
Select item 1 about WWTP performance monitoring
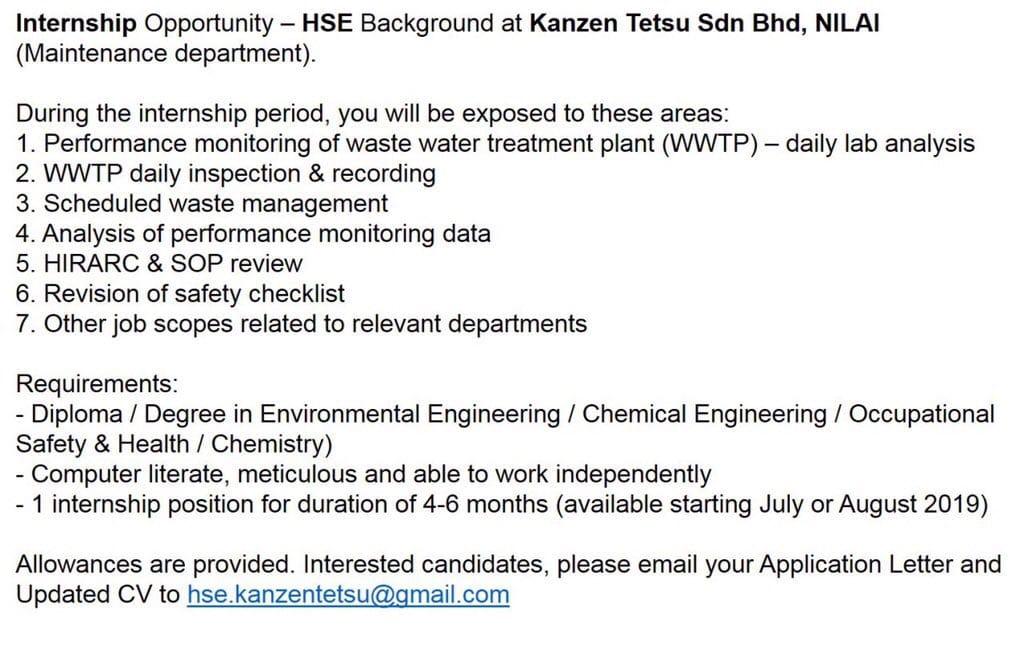coord(495,144)
